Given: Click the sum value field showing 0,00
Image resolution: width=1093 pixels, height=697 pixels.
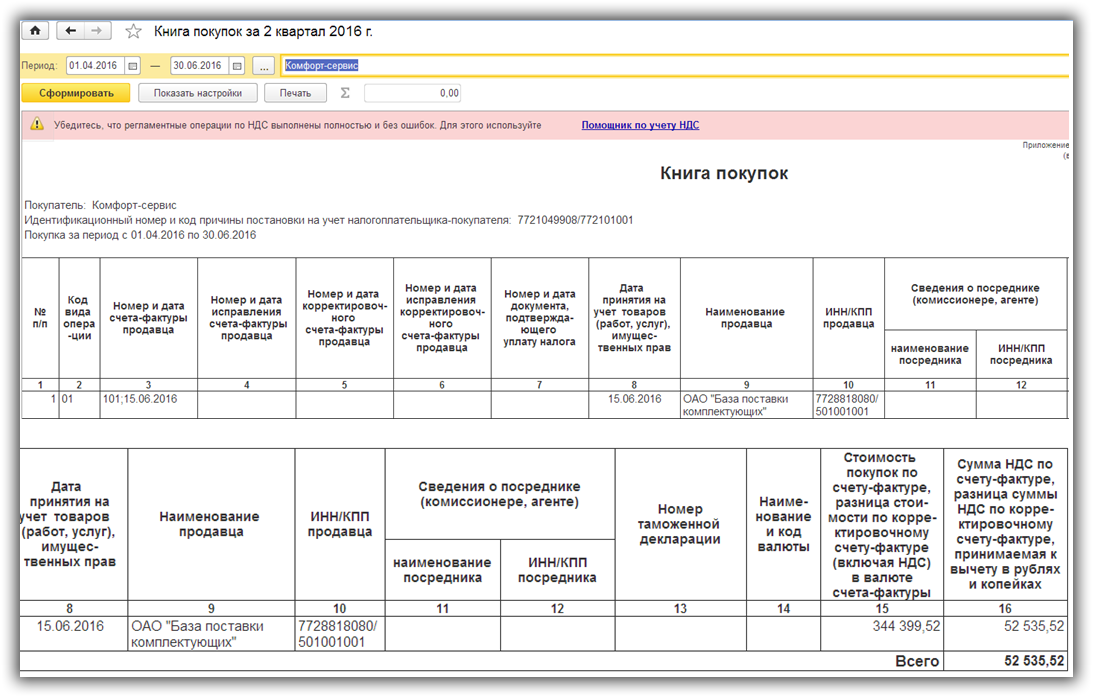Looking at the screenshot, I should pos(412,93).
